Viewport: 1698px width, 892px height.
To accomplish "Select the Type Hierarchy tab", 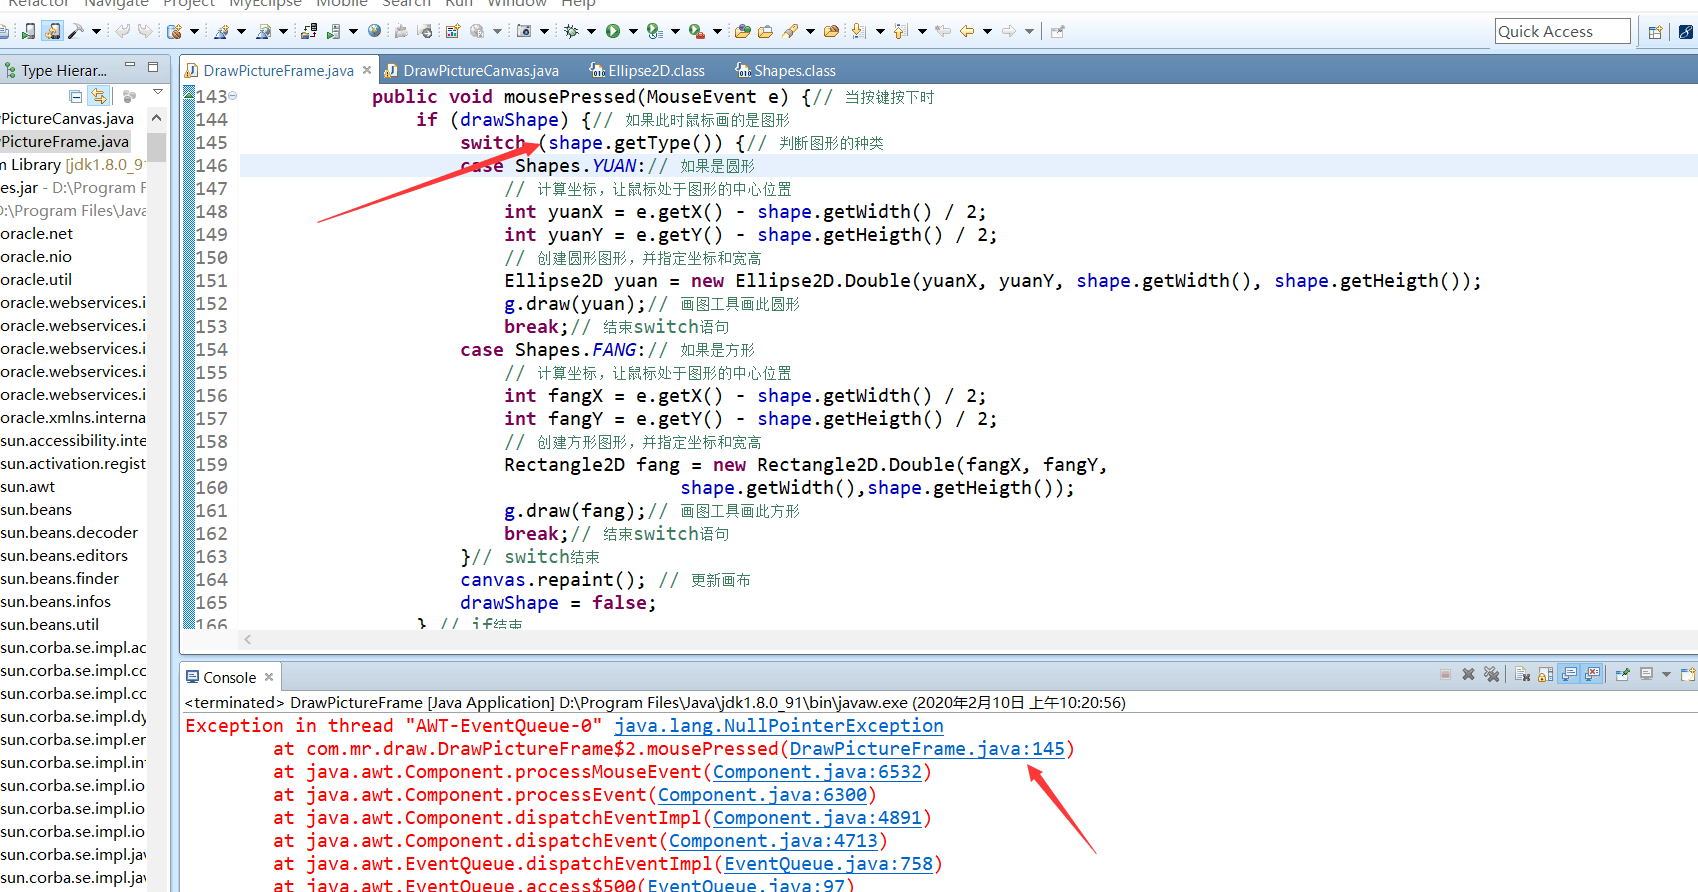I will point(56,70).
